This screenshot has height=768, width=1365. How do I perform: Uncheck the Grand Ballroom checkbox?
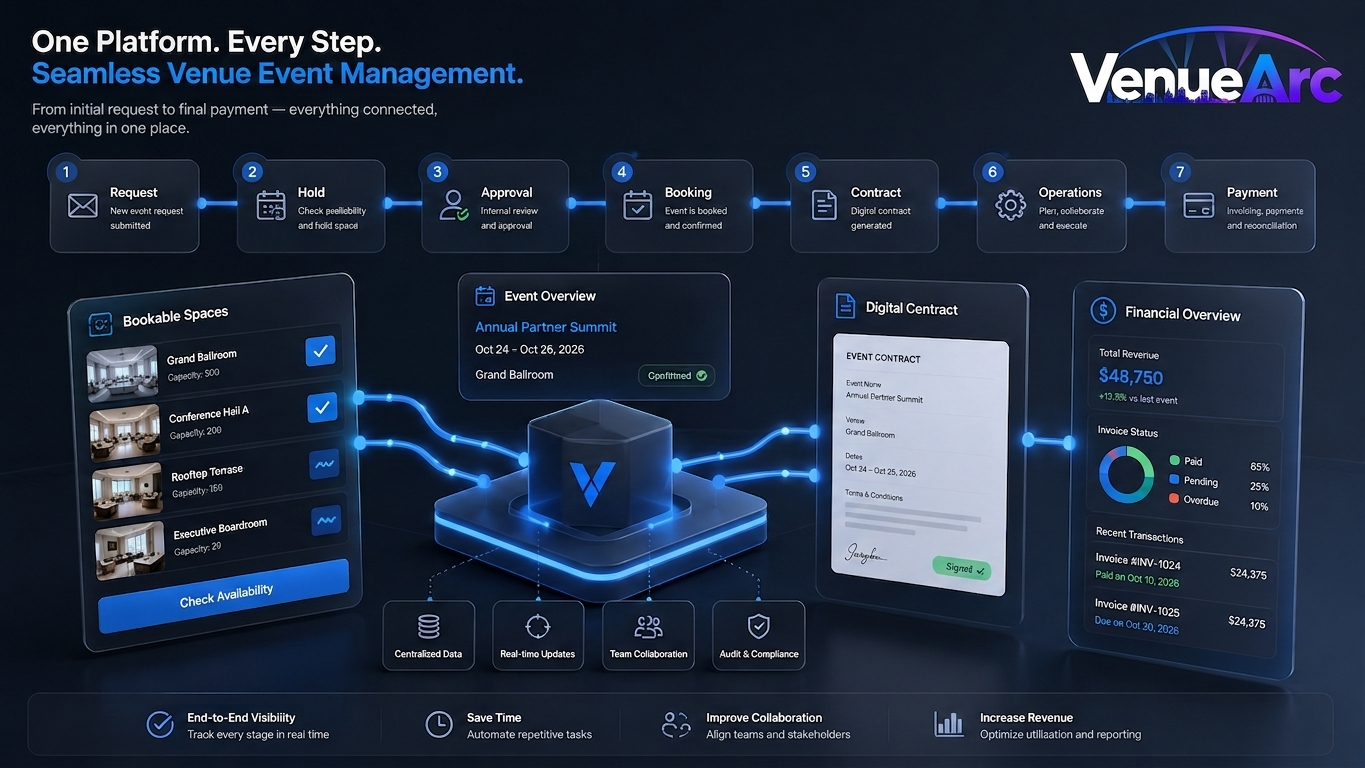pyautogui.click(x=321, y=351)
